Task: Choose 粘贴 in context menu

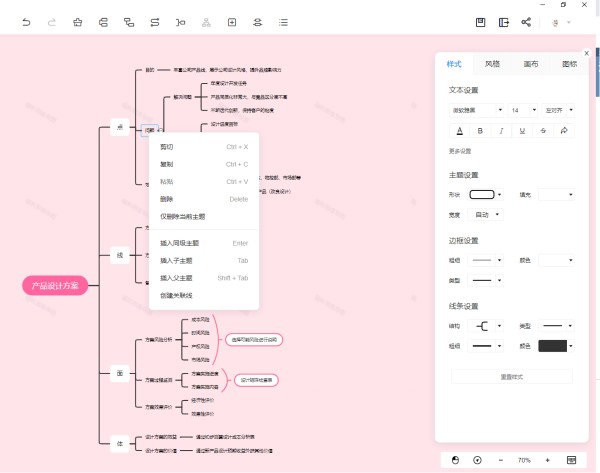Action: pyautogui.click(x=204, y=182)
